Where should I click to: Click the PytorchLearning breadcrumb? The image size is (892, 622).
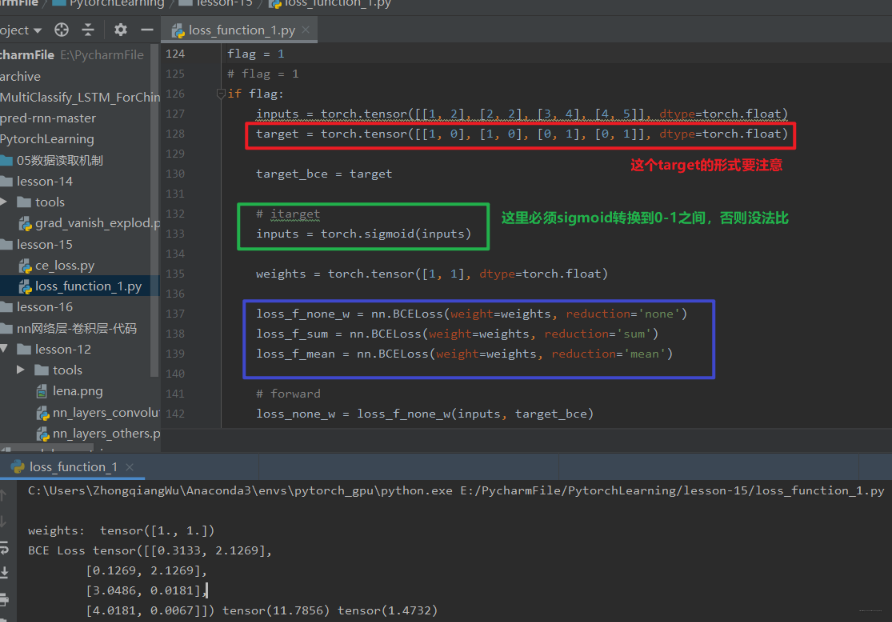tap(117, 3)
